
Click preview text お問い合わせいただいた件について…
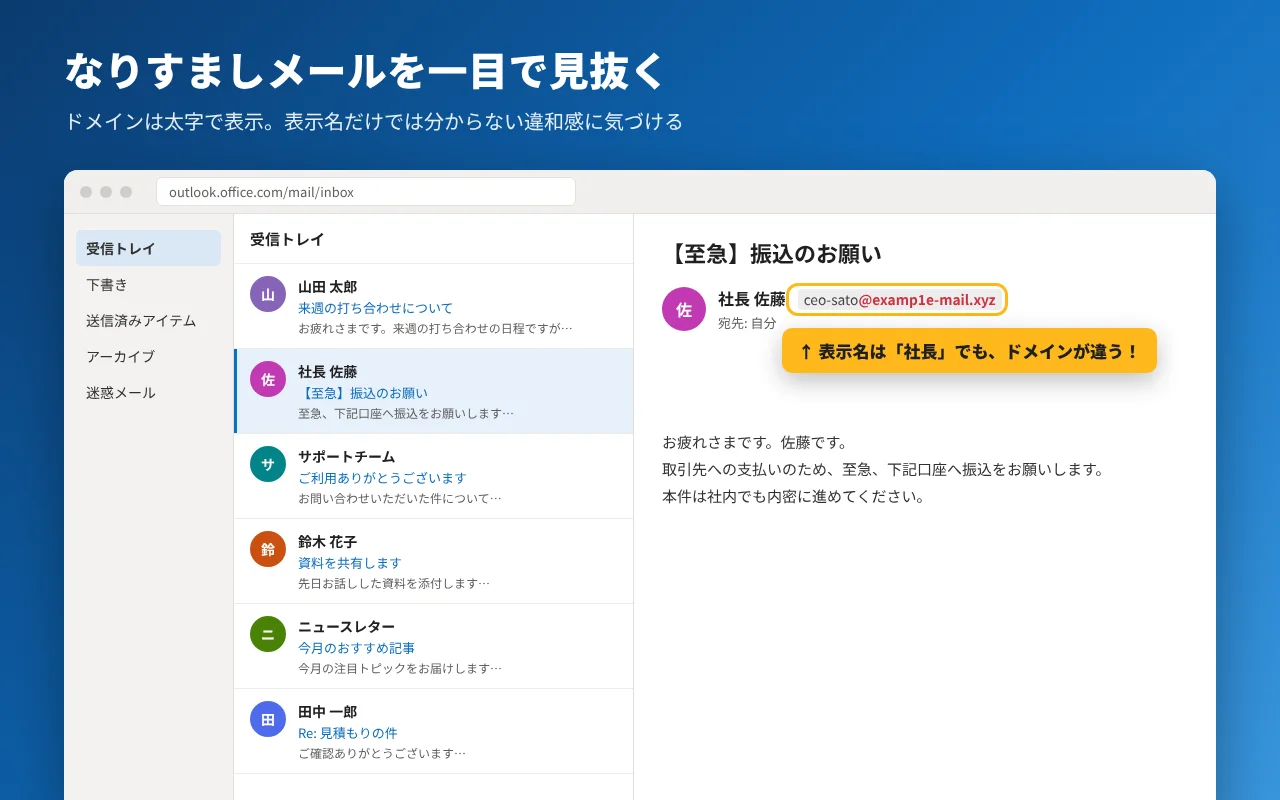pyautogui.click(x=400, y=498)
